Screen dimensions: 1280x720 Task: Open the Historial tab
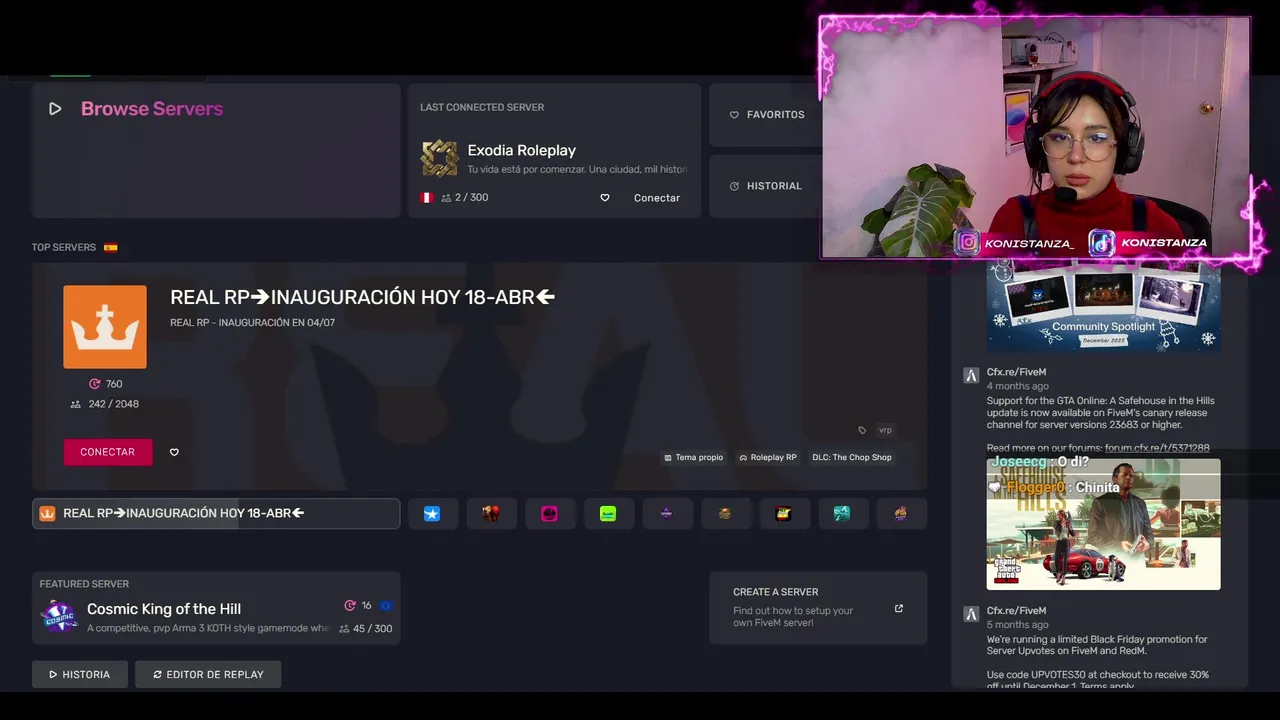click(x=766, y=186)
